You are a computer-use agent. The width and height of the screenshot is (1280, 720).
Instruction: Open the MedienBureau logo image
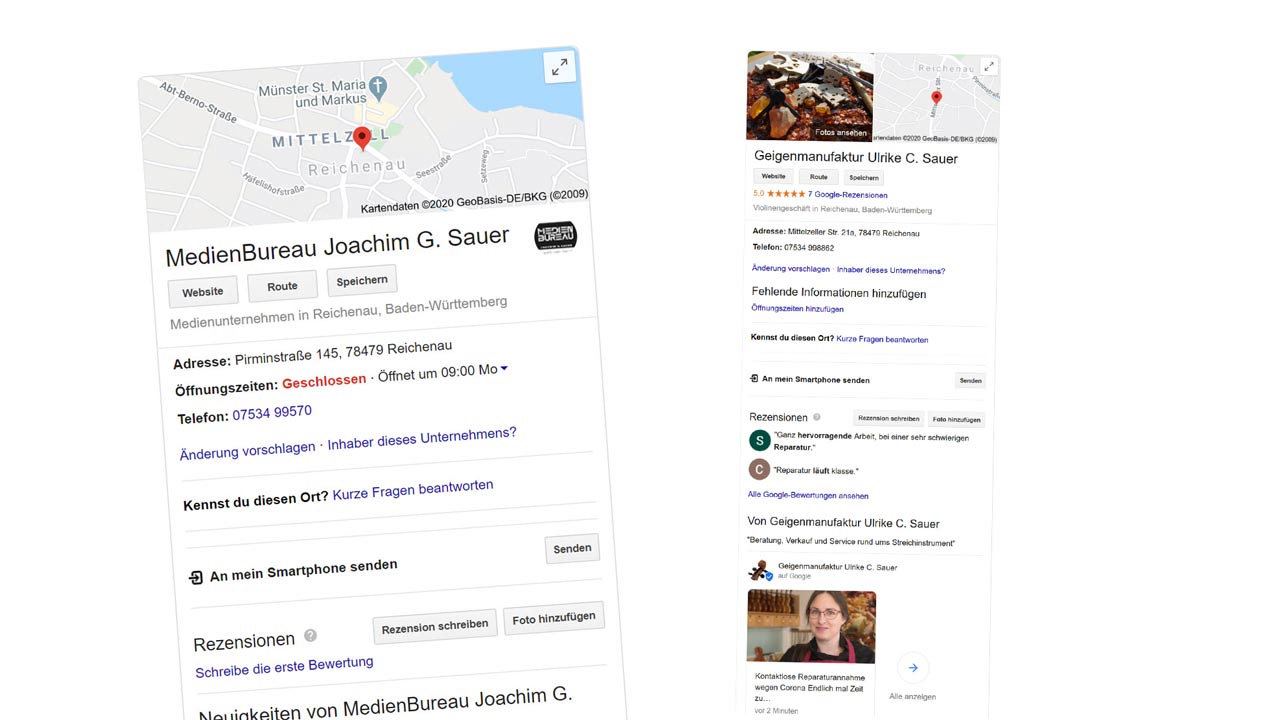coord(556,237)
